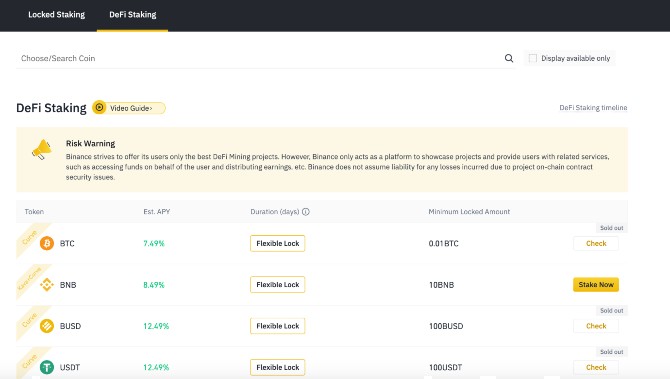This screenshot has width=670, height=379.
Task: Click the 0.01BTC minimum amount
Action: [x=444, y=244]
